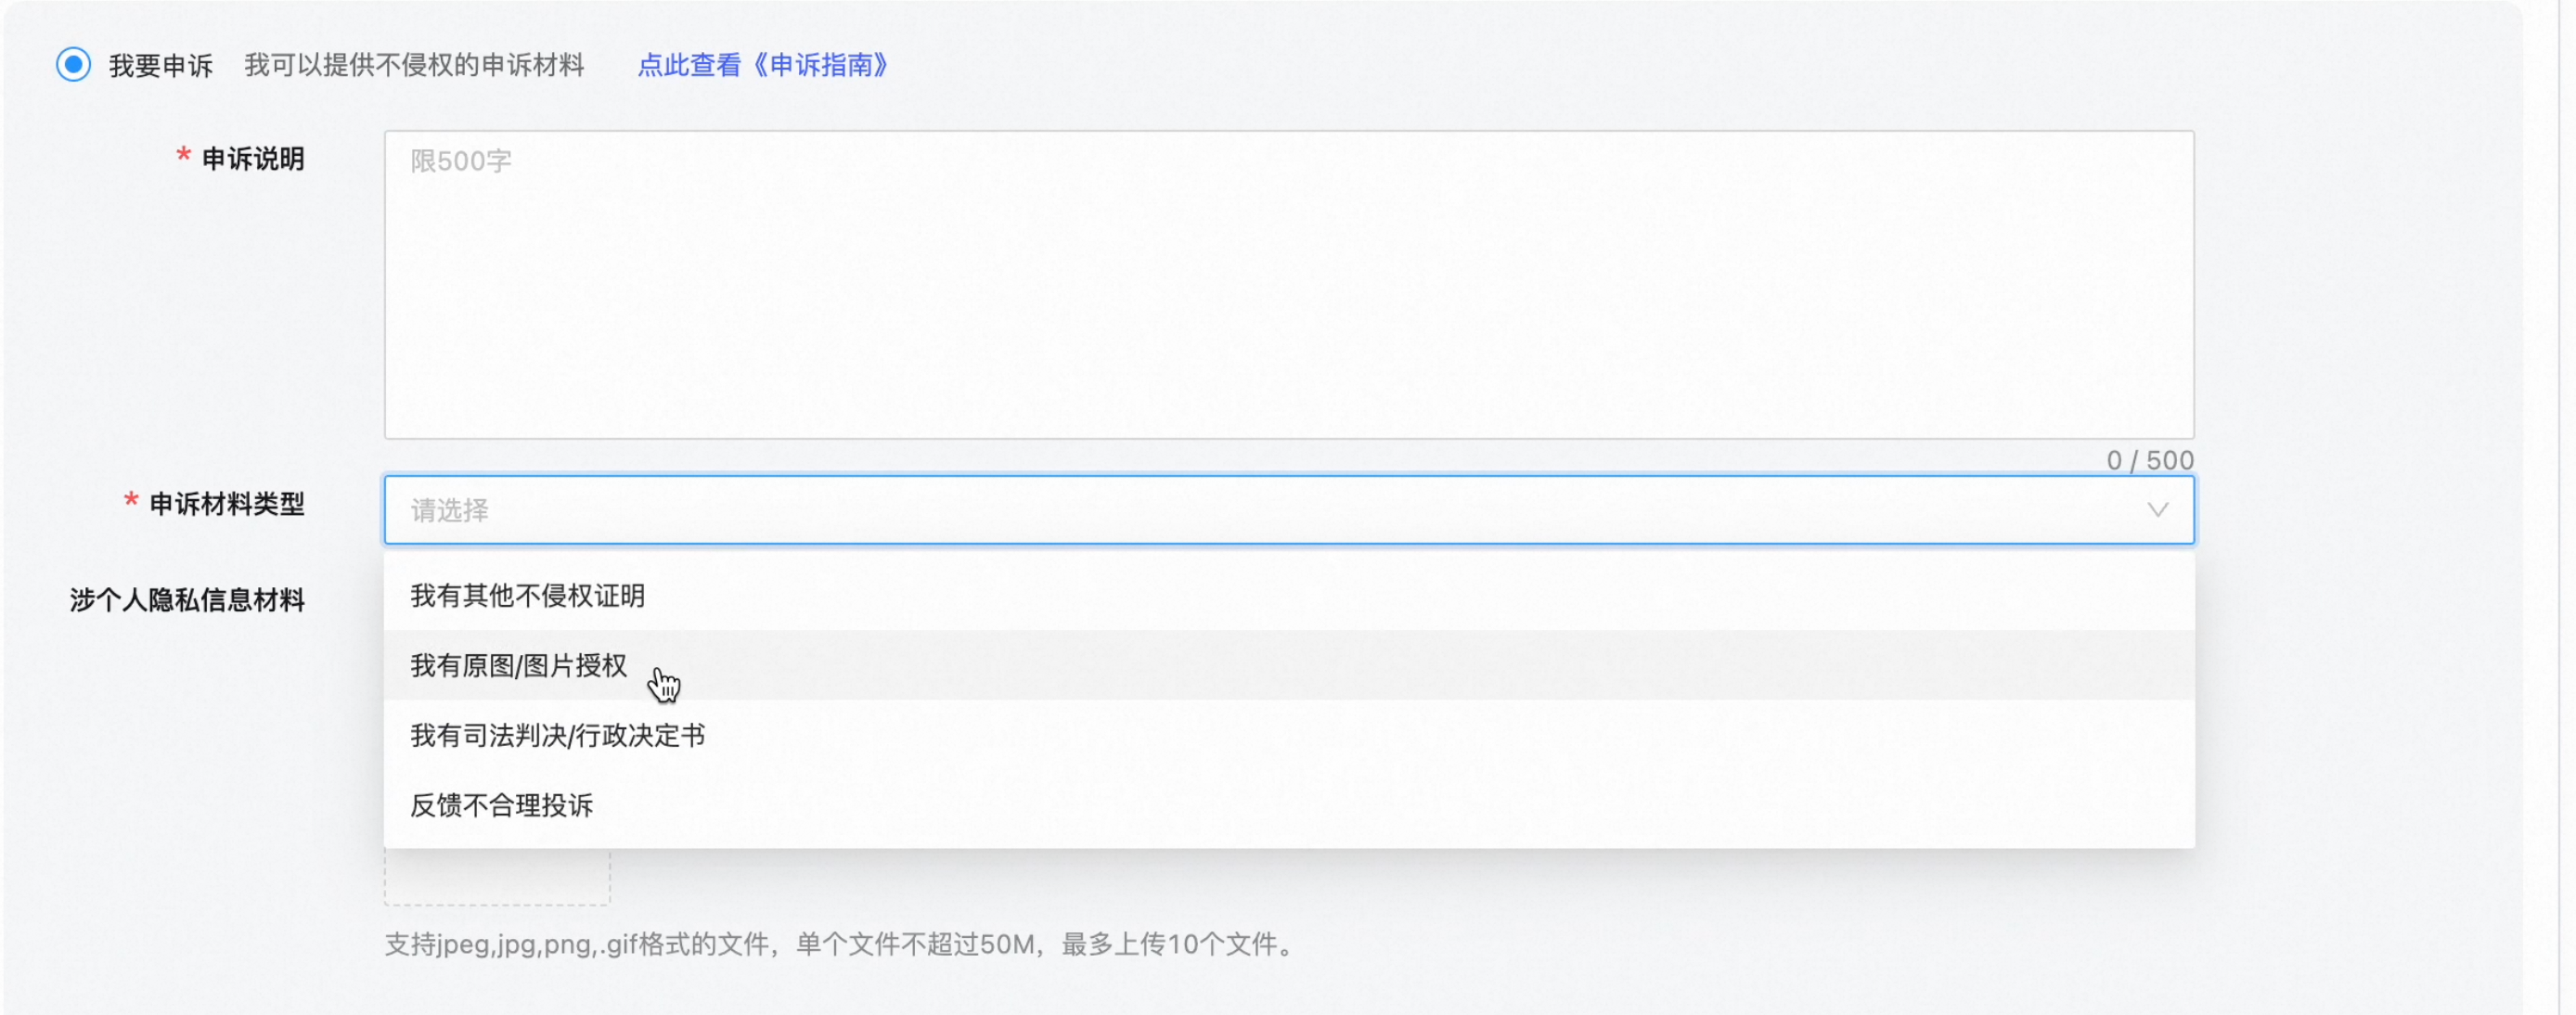Open the 点此查看《申诉指南》 link

(763, 65)
